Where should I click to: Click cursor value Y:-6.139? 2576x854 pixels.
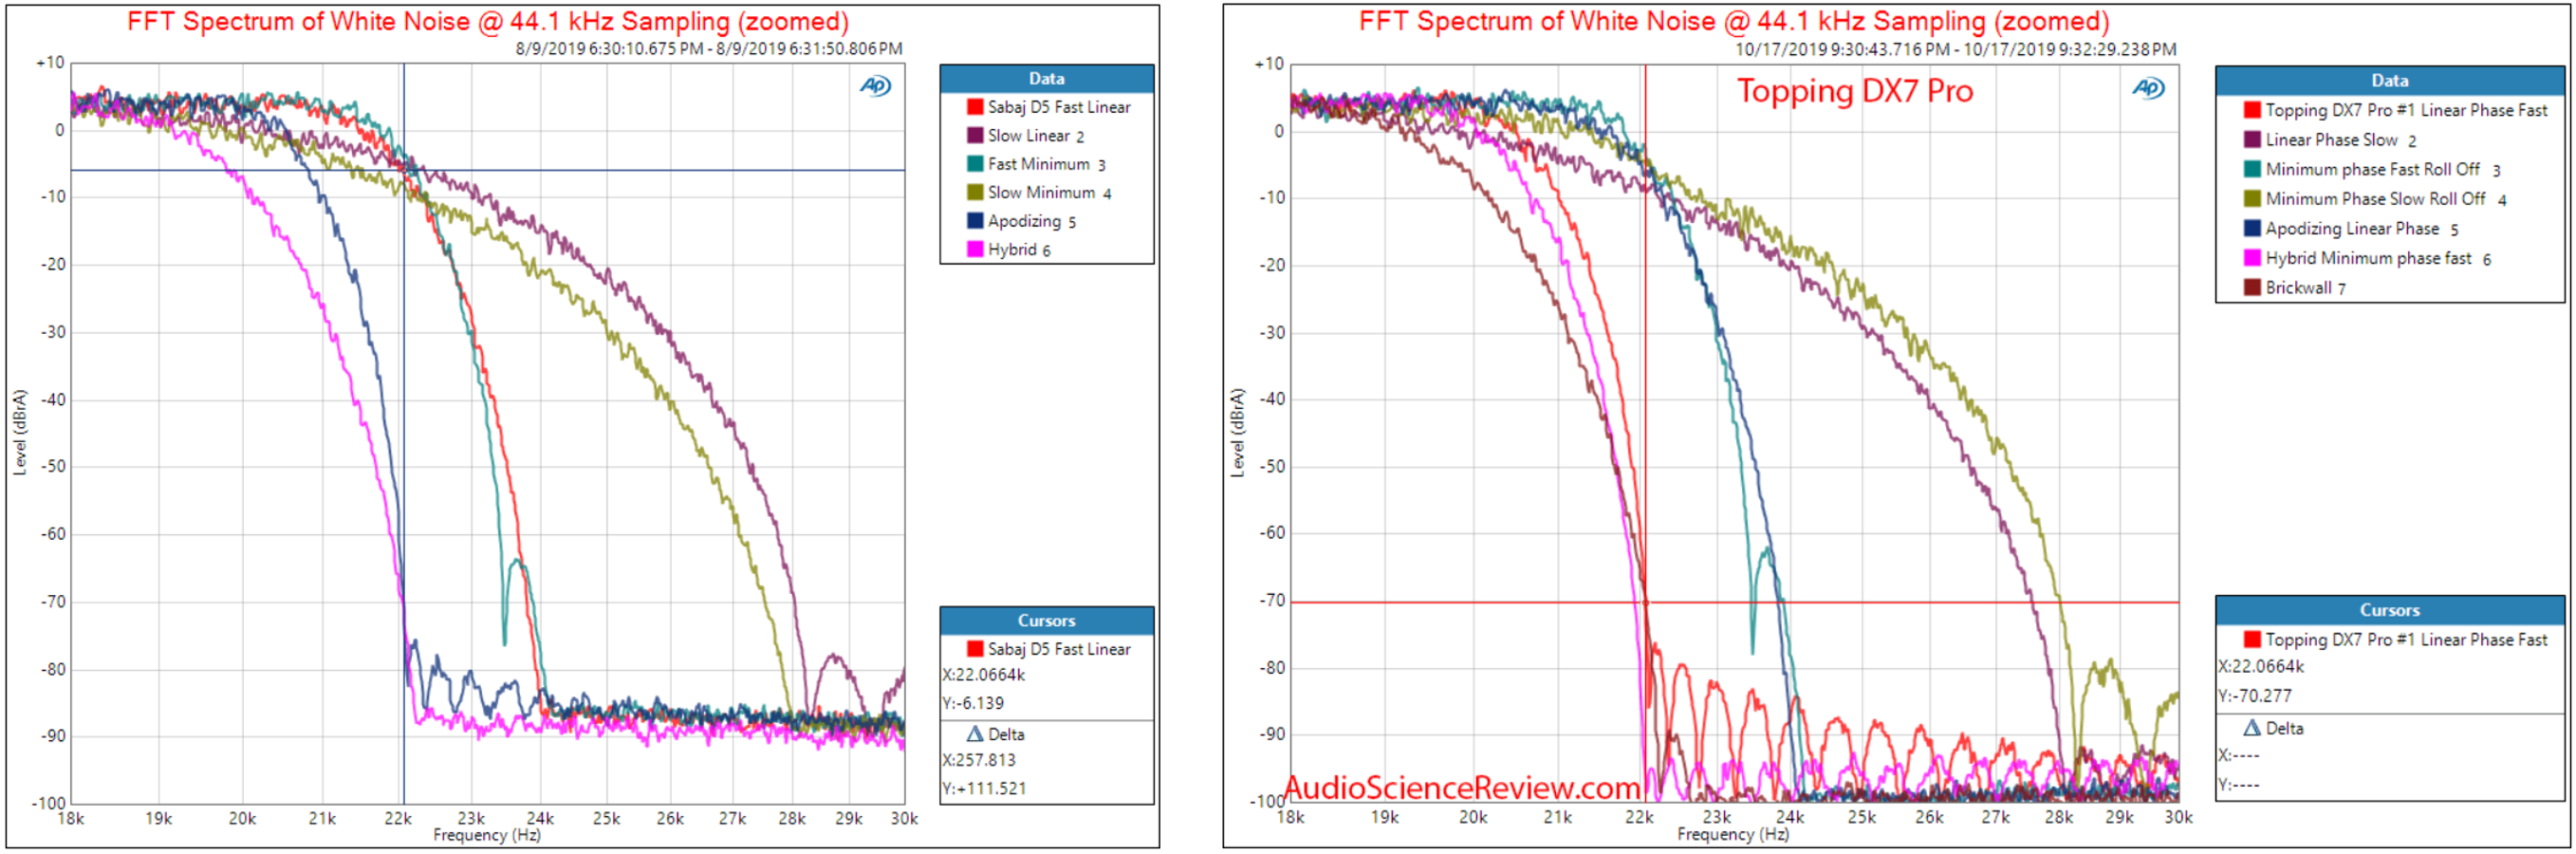(x=973, y=703)
